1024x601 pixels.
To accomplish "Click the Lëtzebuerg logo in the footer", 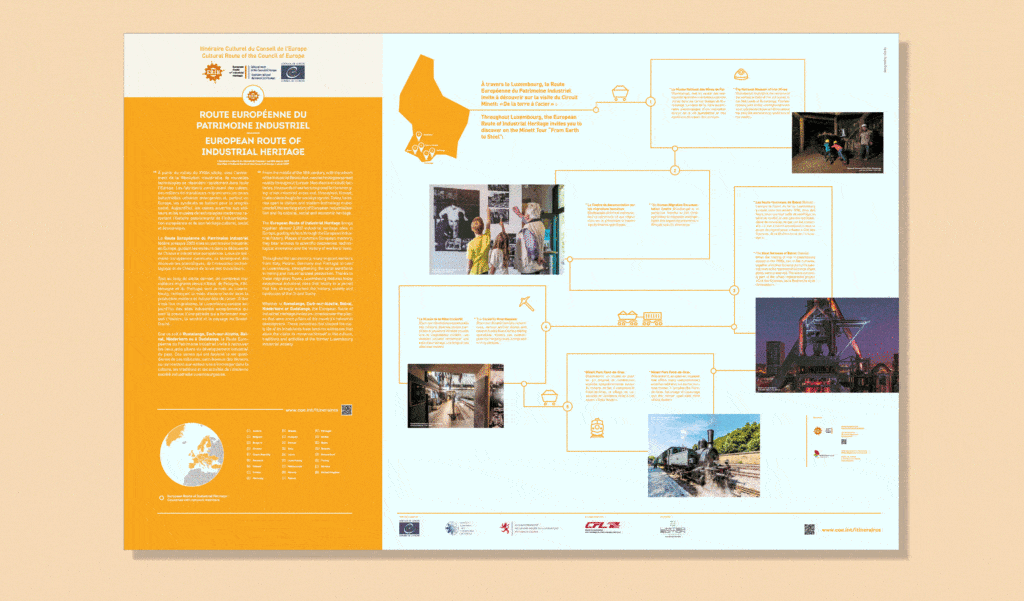I will coord(672,529).
